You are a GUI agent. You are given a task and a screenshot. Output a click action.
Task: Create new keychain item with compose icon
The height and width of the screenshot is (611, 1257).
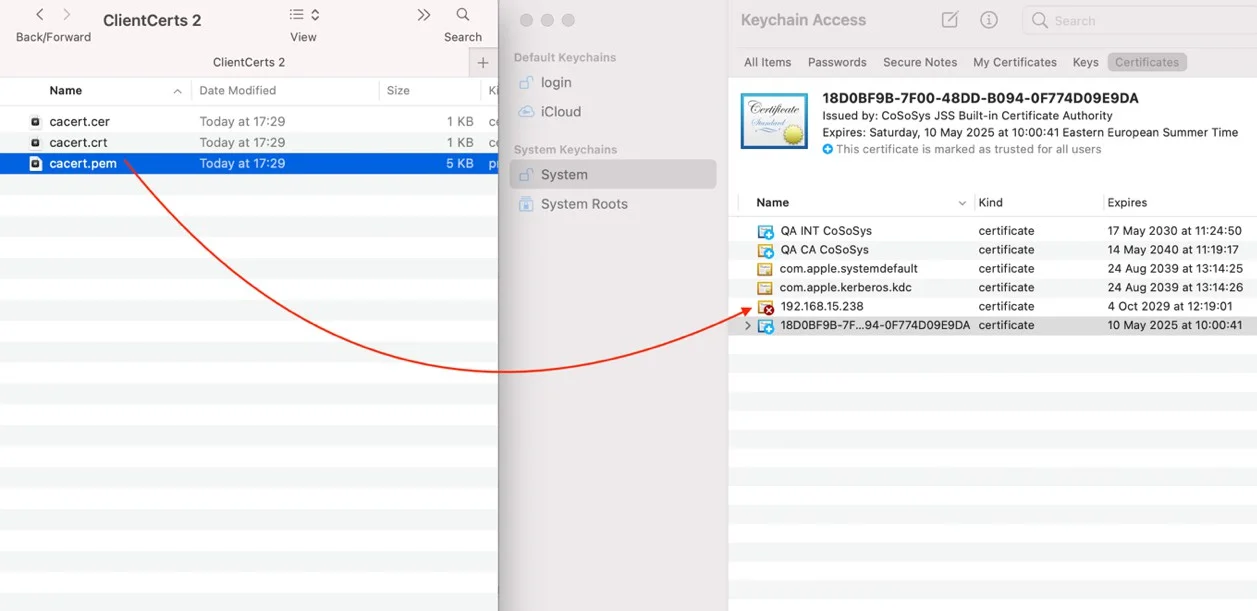pos(950,20)
